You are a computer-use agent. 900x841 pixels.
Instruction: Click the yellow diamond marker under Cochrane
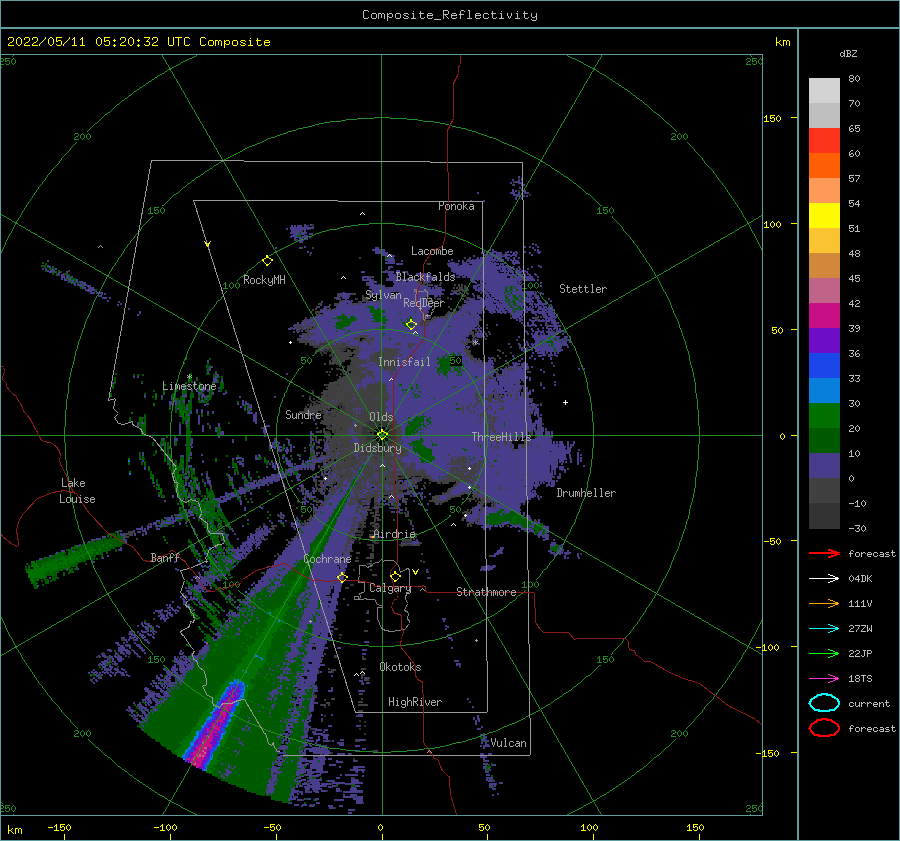click(x=343, y=578)
